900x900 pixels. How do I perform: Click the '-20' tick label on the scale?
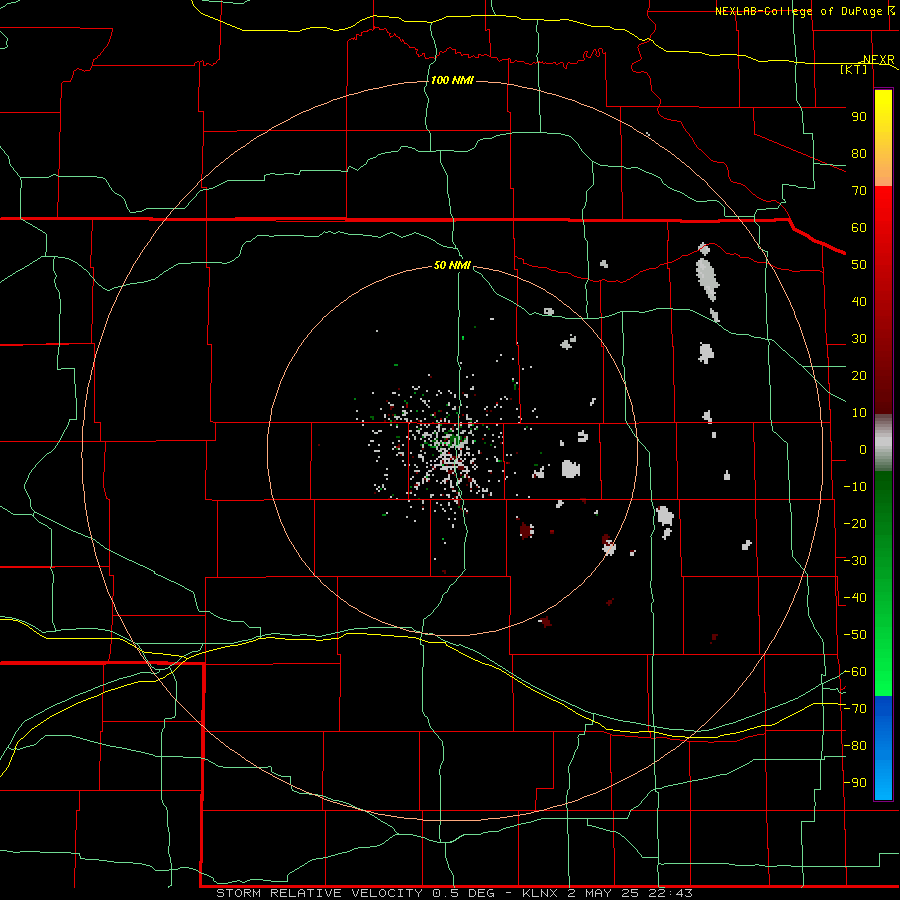[x=855, y=523]
